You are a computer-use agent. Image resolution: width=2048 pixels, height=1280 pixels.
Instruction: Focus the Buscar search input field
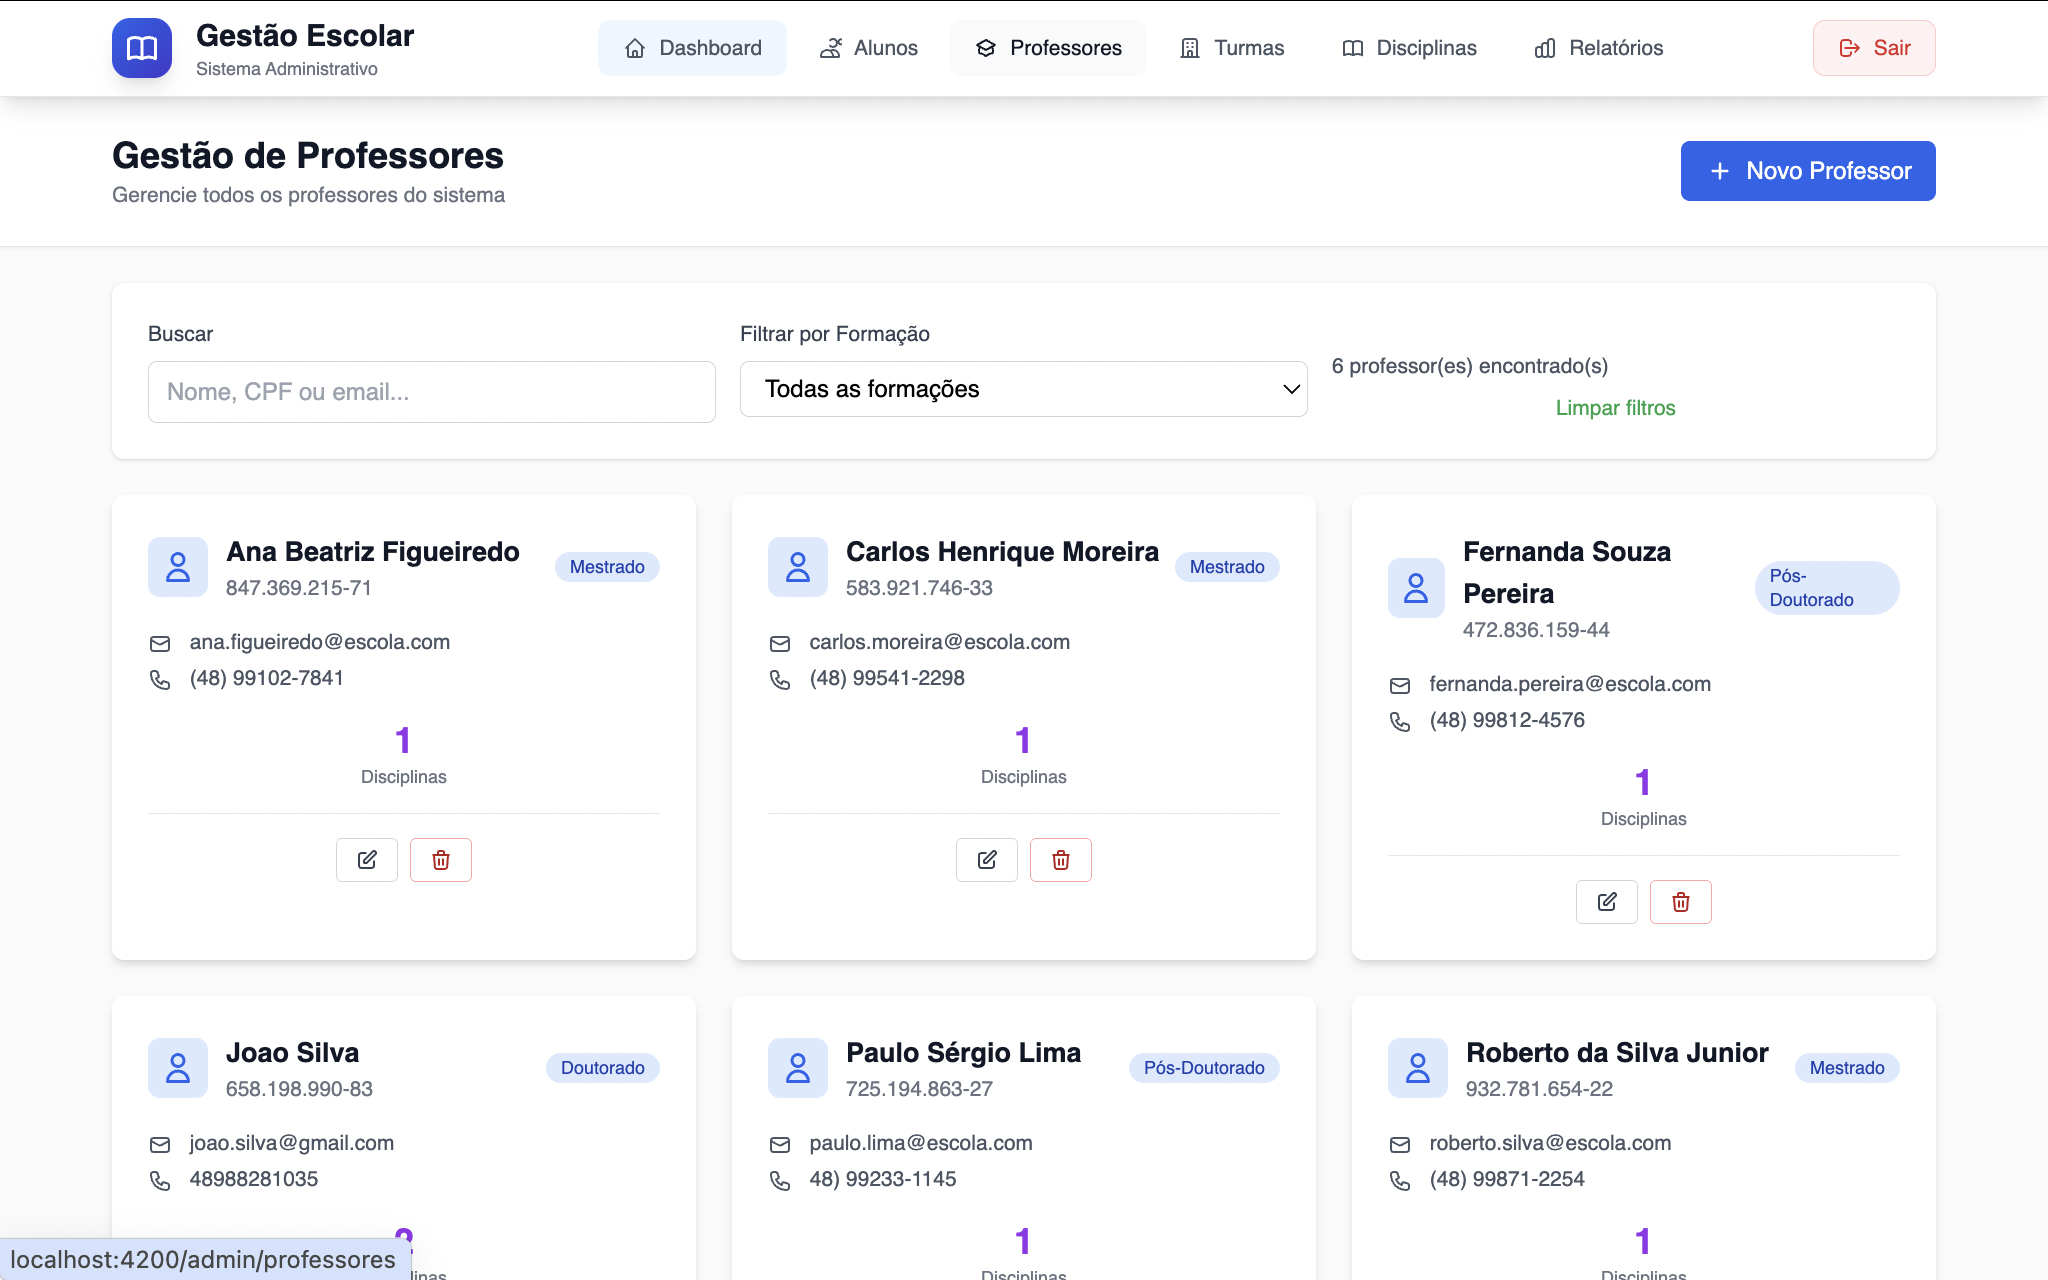point(432,392)
